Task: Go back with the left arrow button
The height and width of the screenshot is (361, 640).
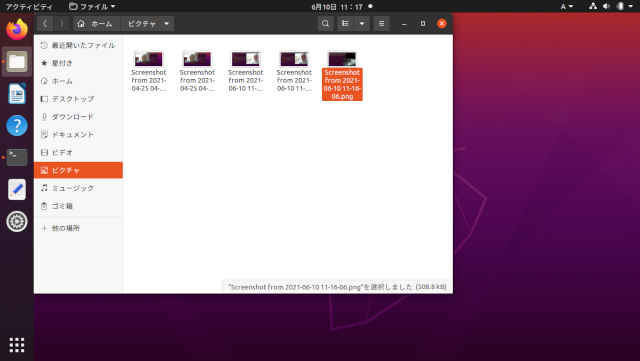Action: click(x=45, y=24)
